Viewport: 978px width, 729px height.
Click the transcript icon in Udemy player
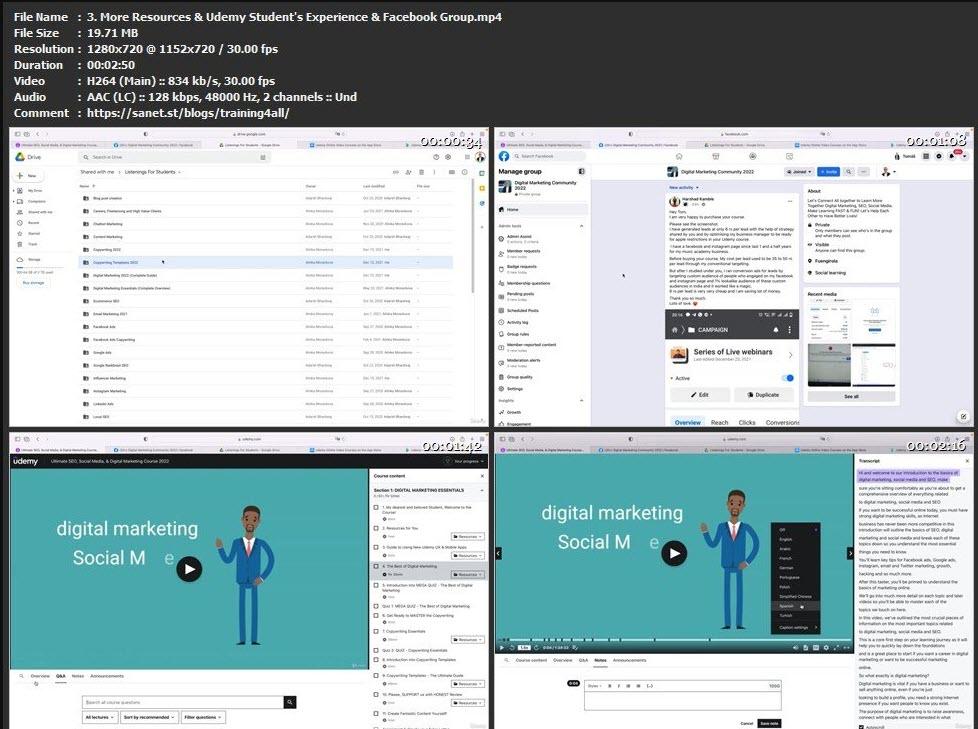click(805, 648)
